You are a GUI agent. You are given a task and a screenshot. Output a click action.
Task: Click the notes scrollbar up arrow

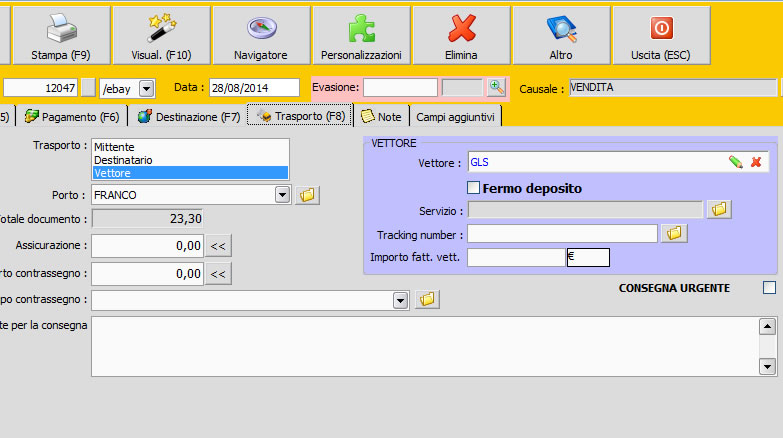click(767, 327)
